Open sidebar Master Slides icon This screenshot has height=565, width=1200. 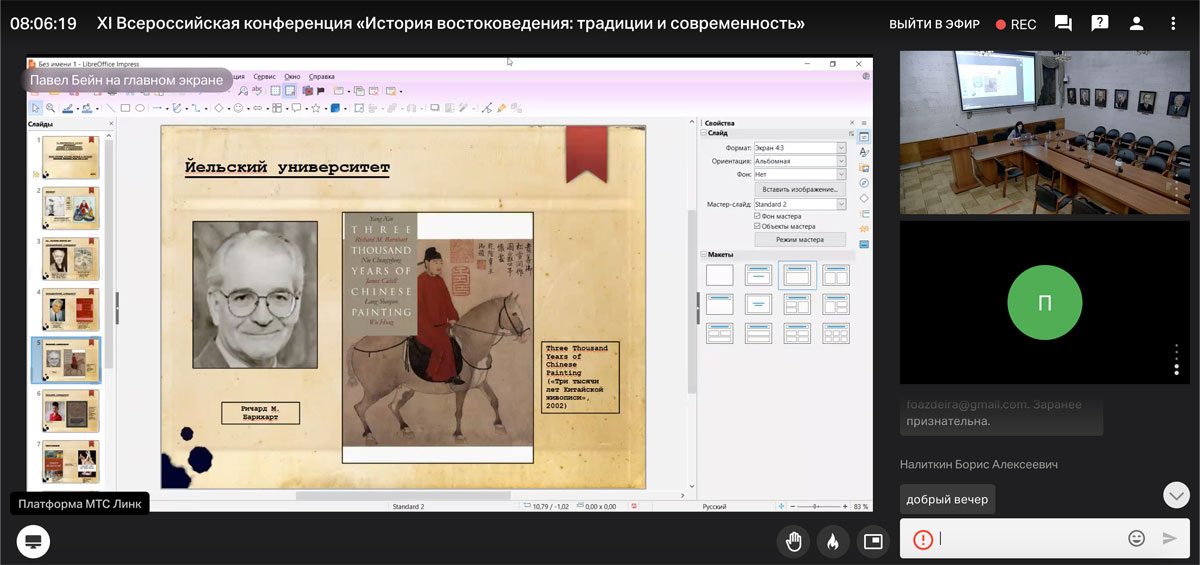coord(864,244)
